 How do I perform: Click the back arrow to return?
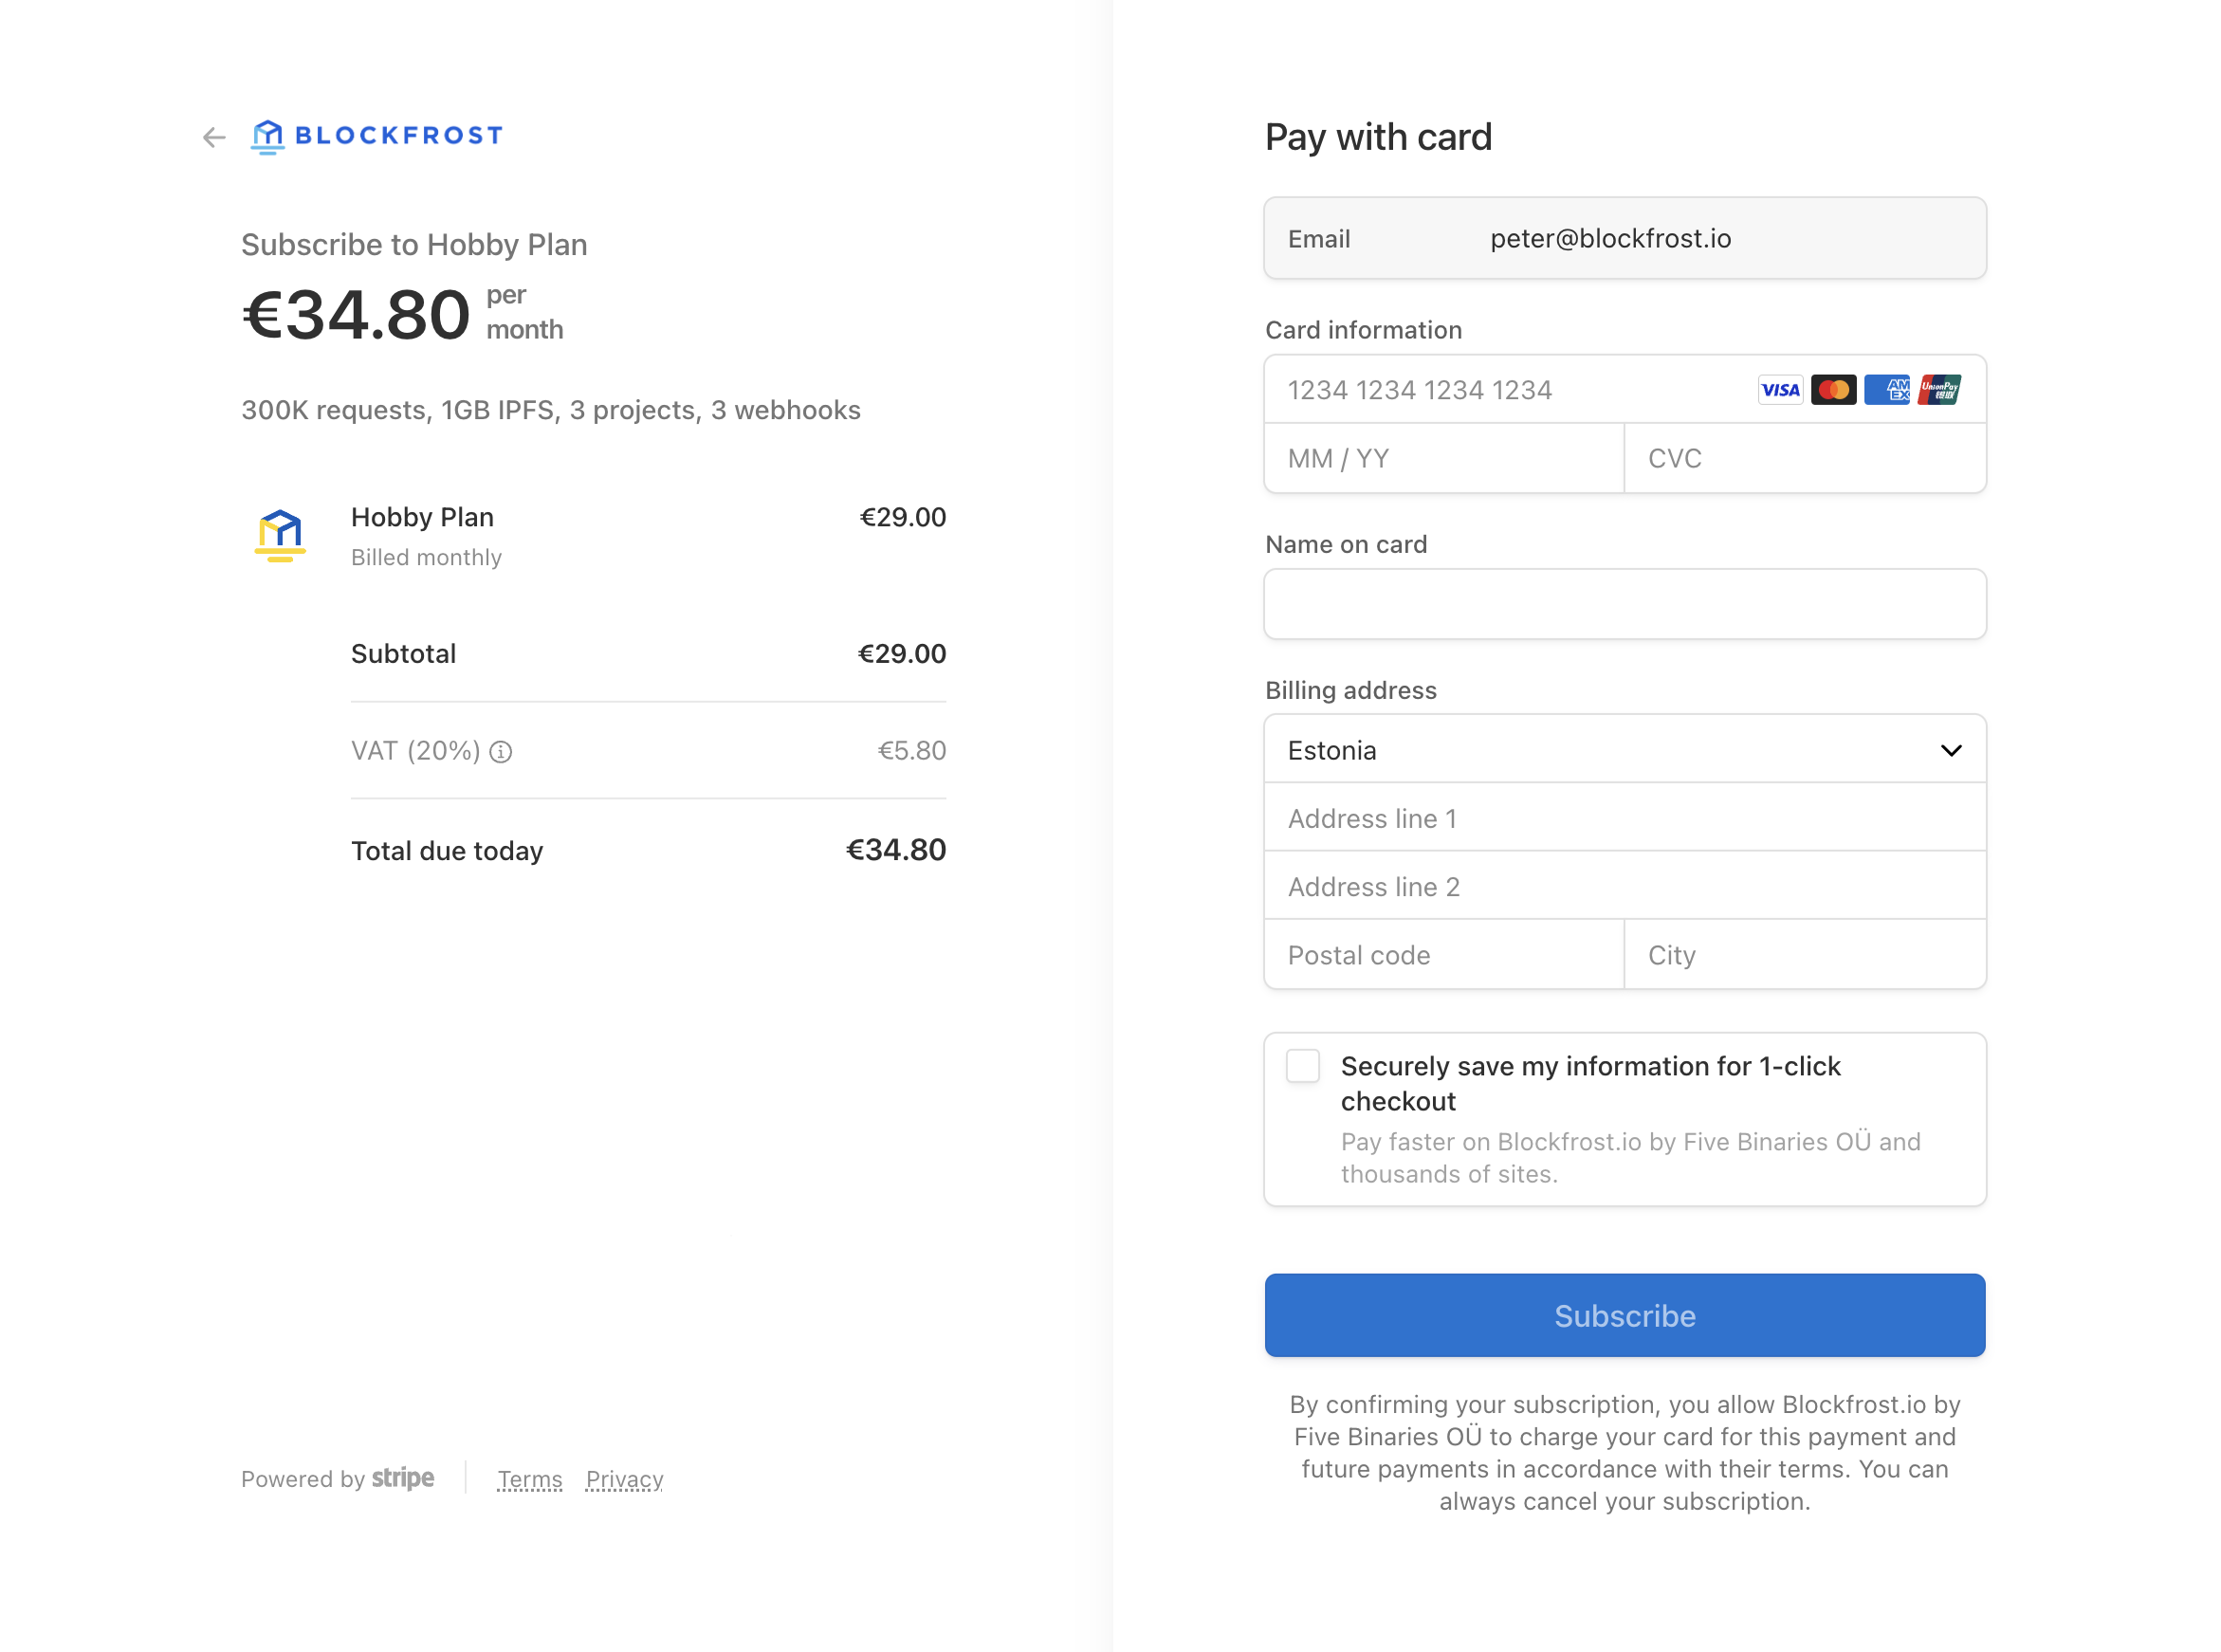[x=212, y=137]
